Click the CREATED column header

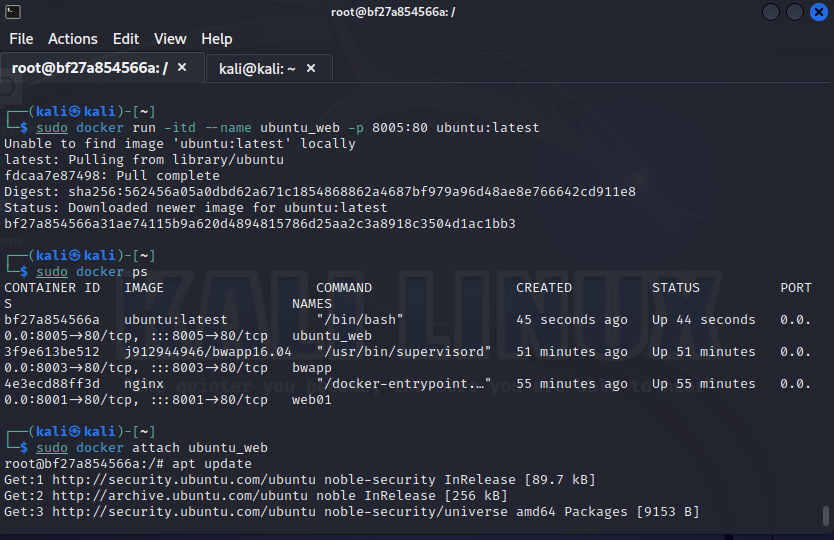(x=544, y=288)
